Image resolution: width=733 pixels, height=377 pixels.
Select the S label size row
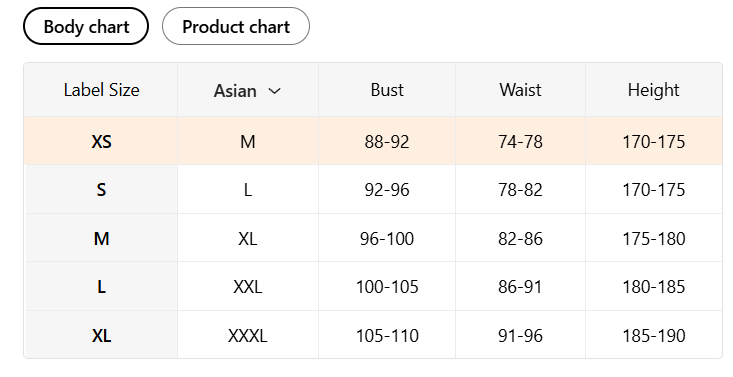[101, 190]
